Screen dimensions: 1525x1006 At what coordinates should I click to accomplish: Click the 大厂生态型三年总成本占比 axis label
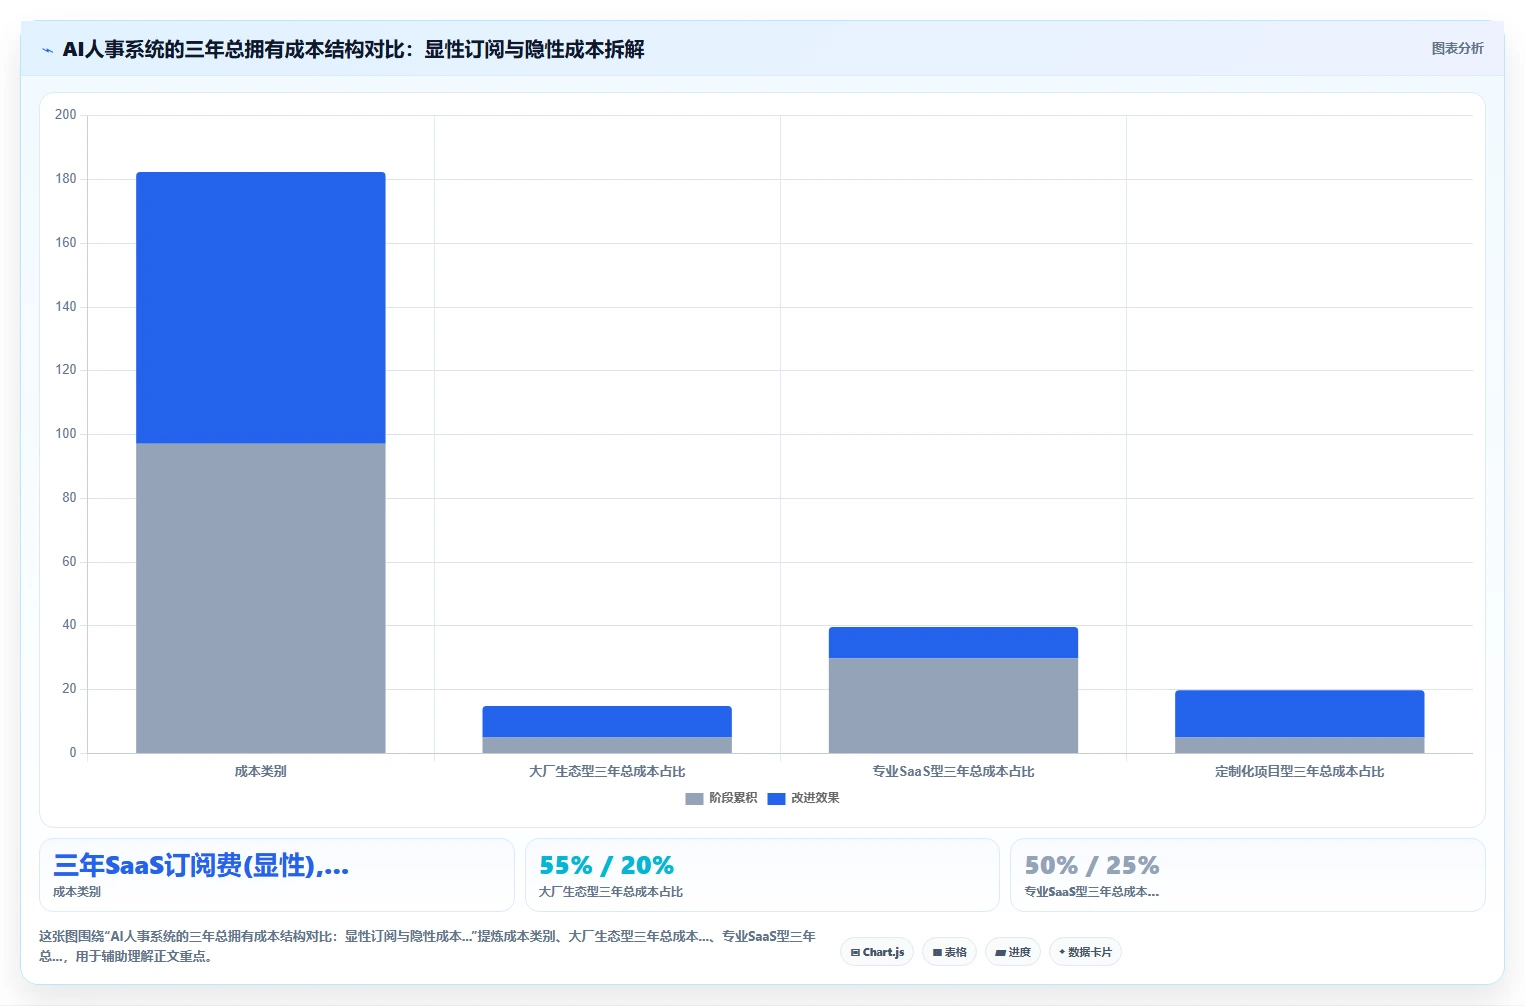pyautogui.click(x=607, y=771)
